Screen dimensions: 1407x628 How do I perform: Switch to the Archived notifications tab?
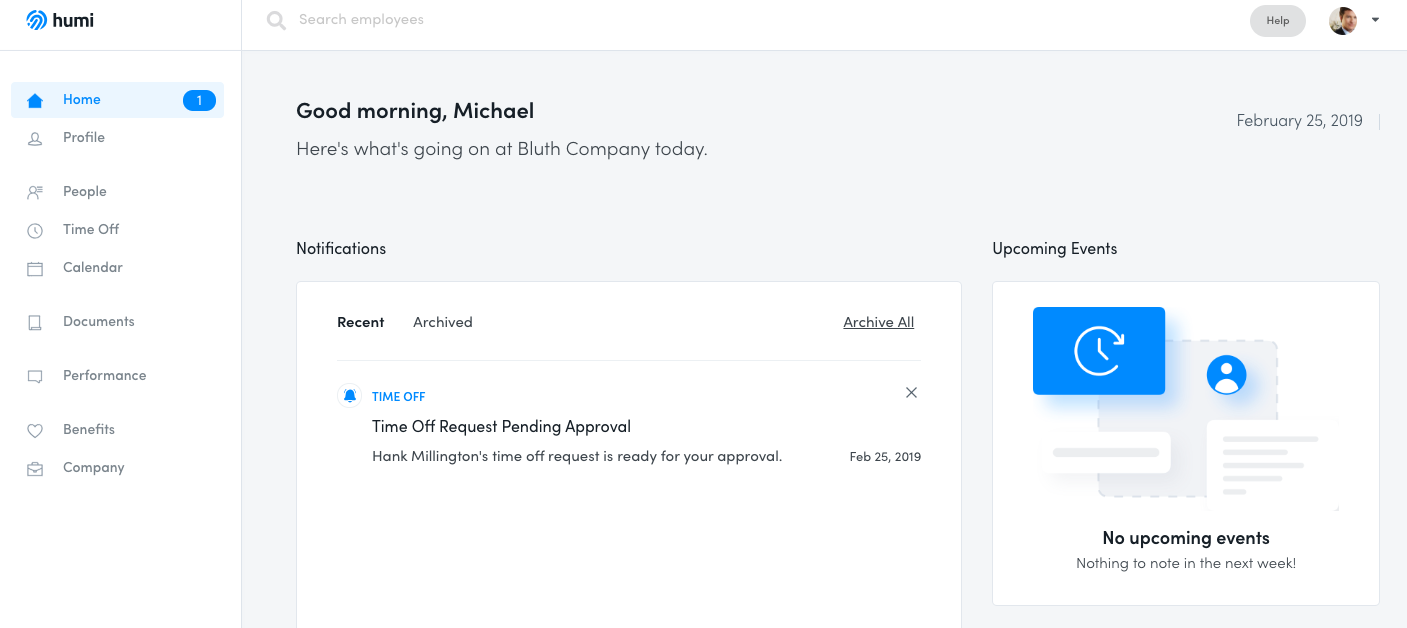pos(443,322)
